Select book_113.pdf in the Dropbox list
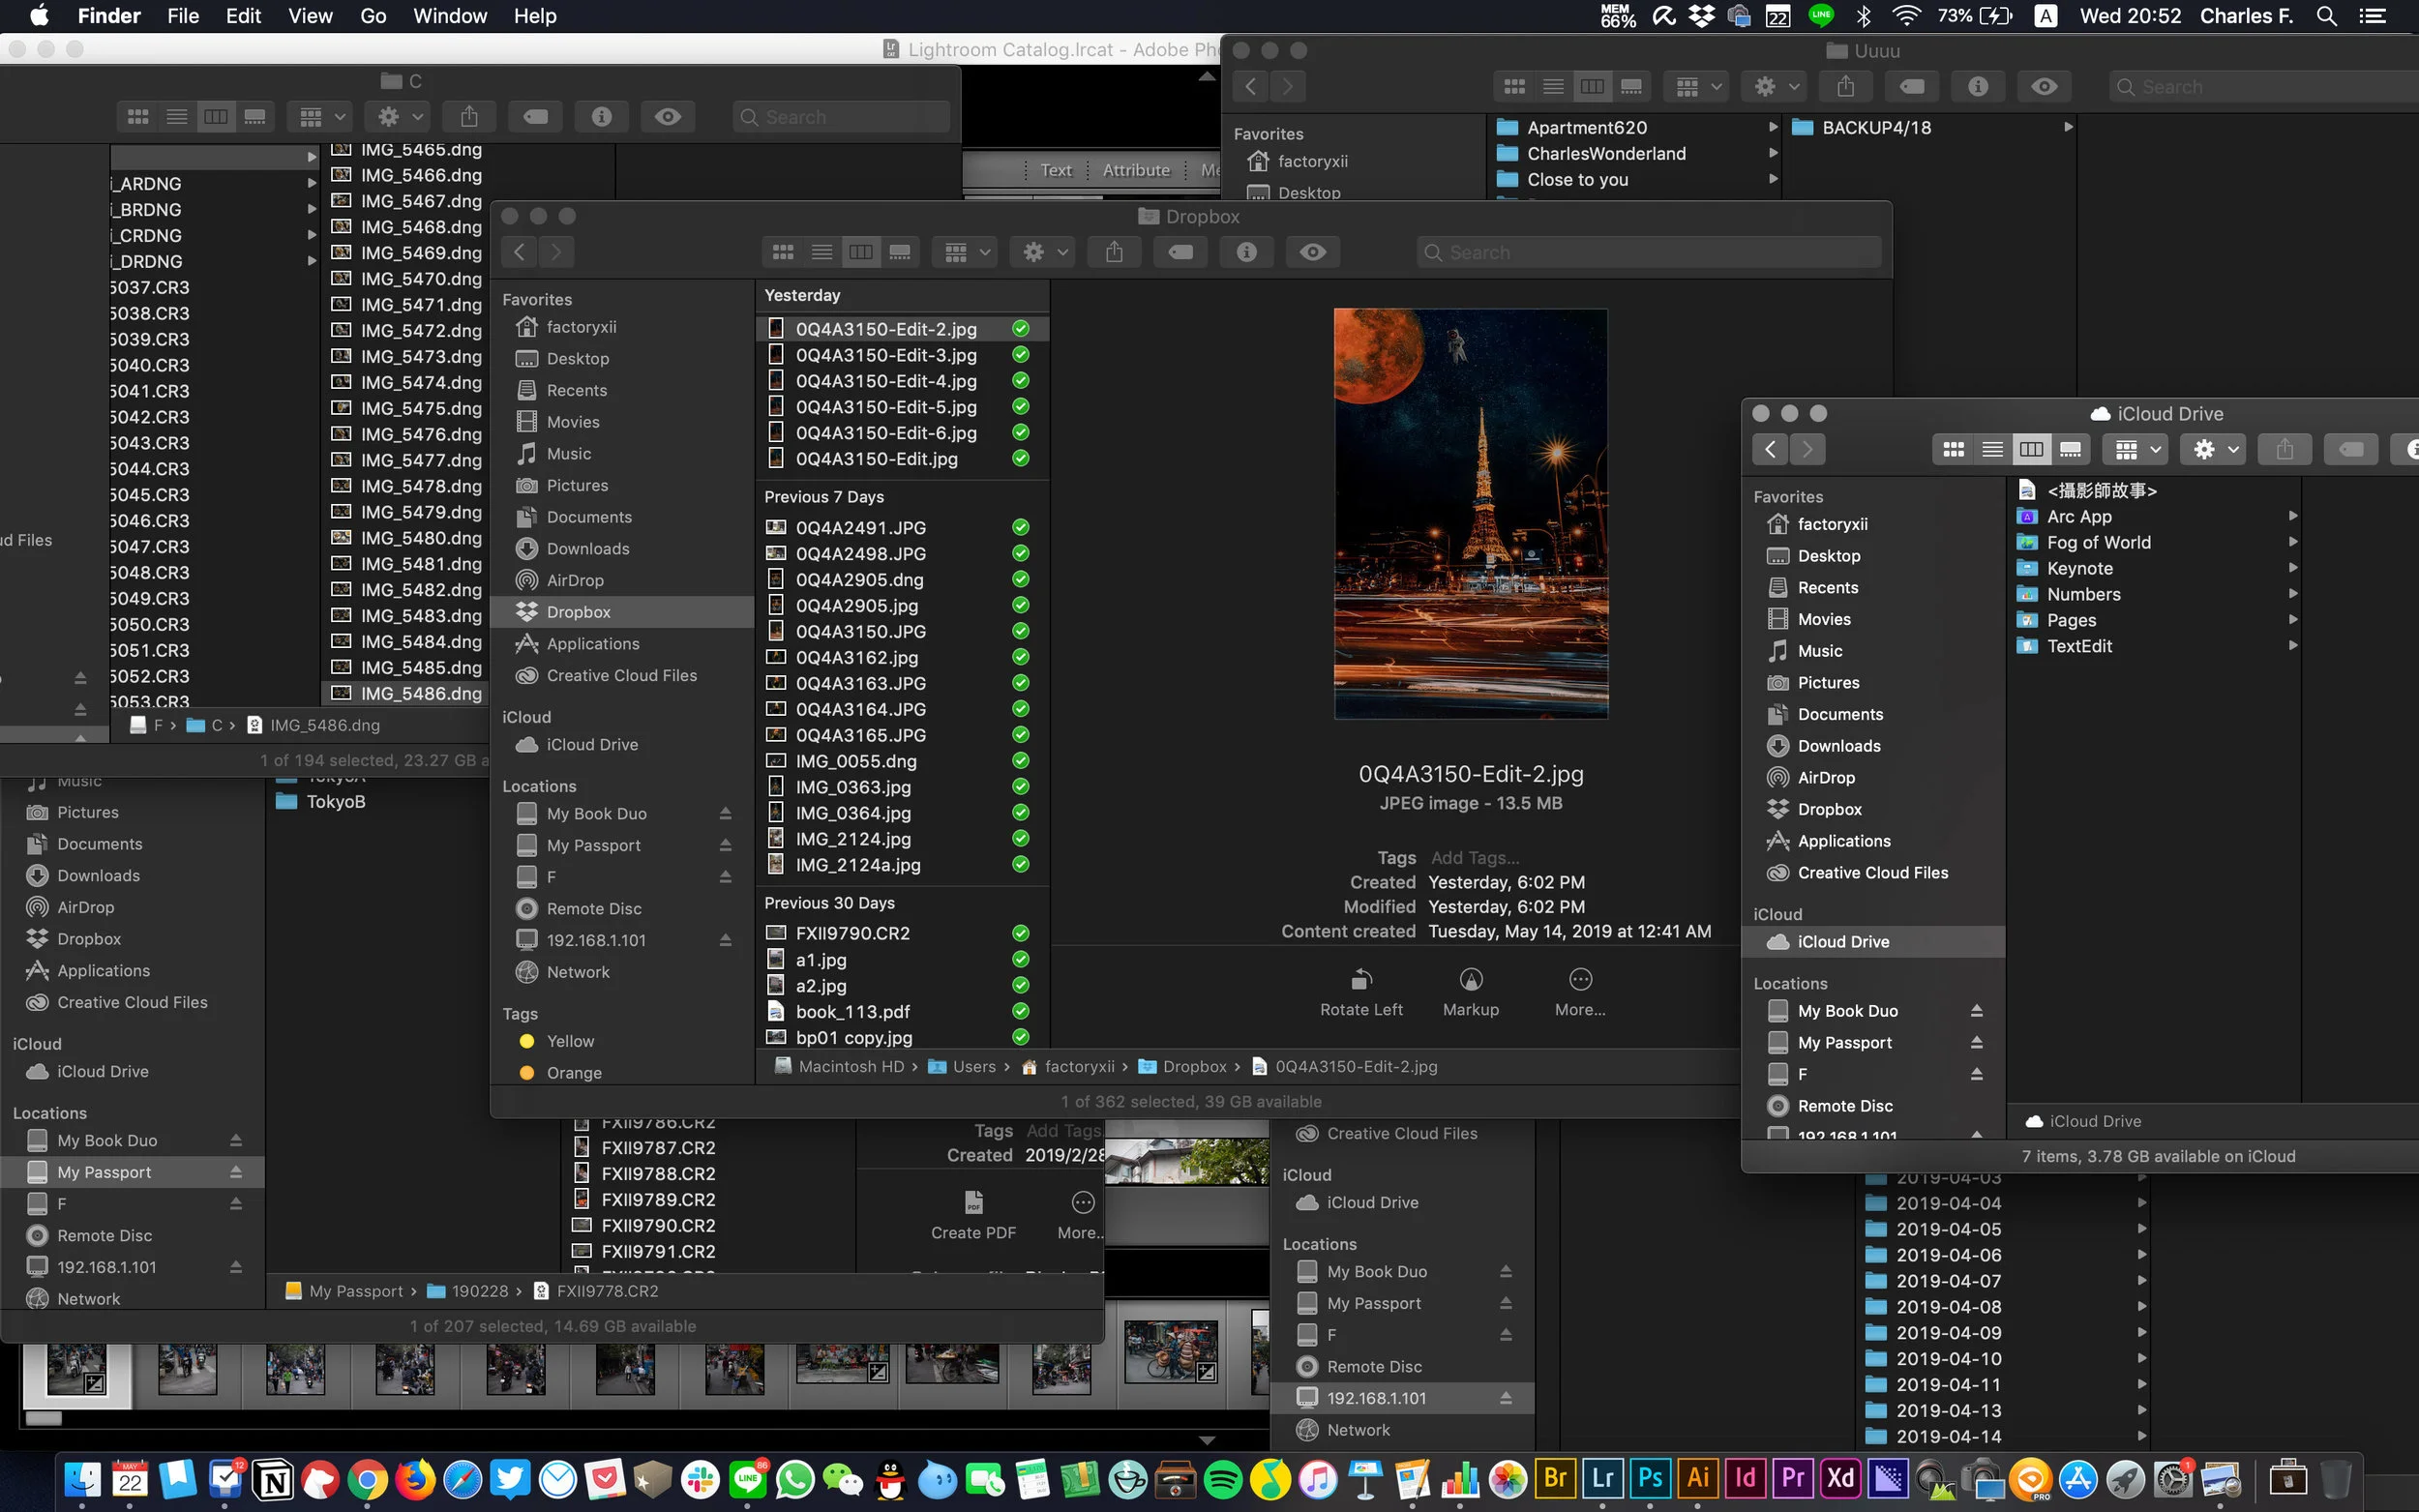 (901, 1012)
